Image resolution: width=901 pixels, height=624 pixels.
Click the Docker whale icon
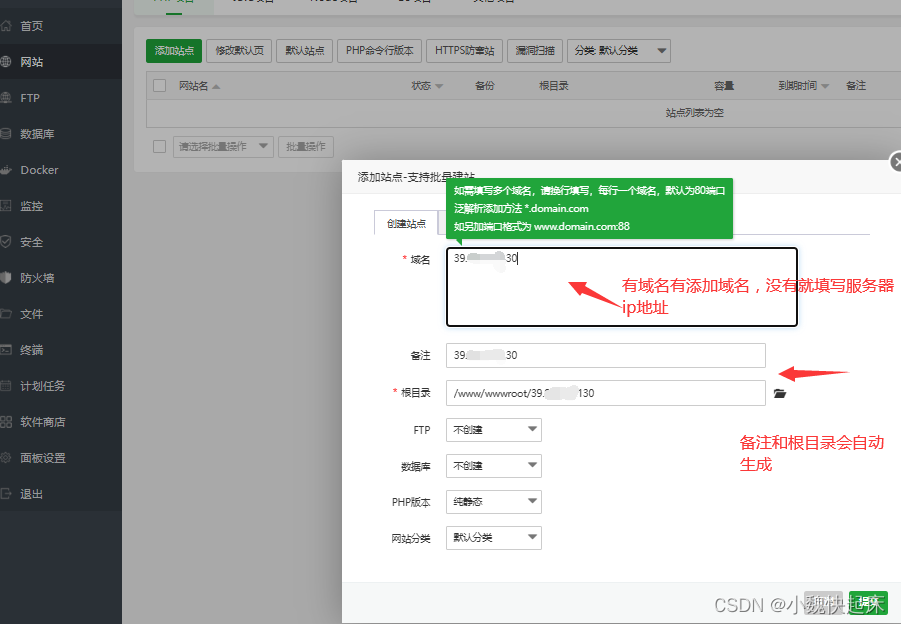coord(6,170)
